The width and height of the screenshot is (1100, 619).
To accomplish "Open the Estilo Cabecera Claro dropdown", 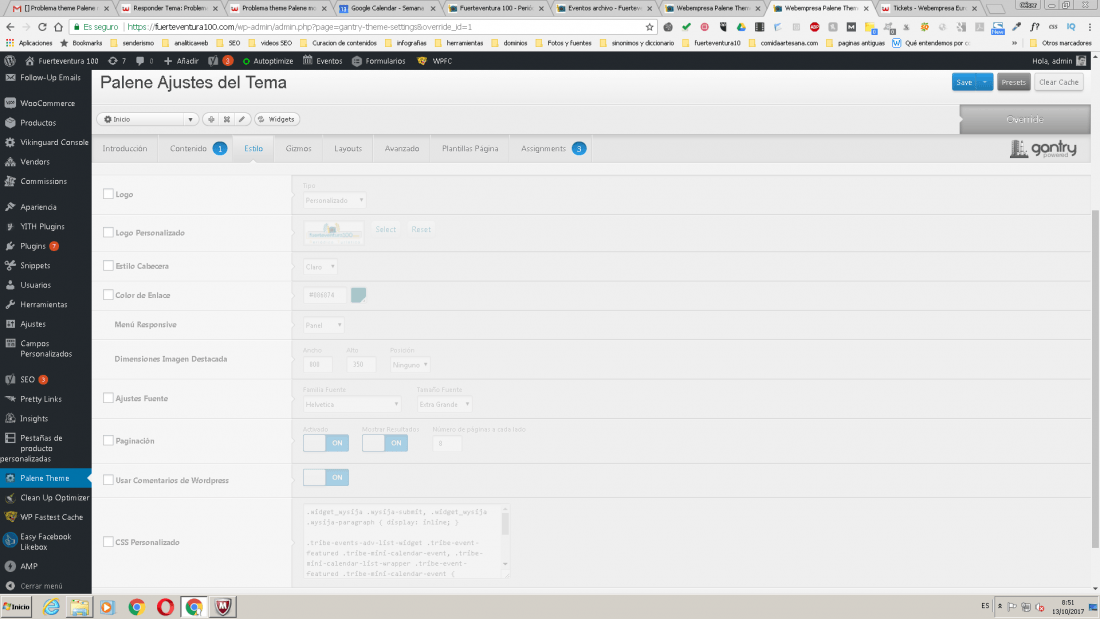I will [x=321, y=267].
